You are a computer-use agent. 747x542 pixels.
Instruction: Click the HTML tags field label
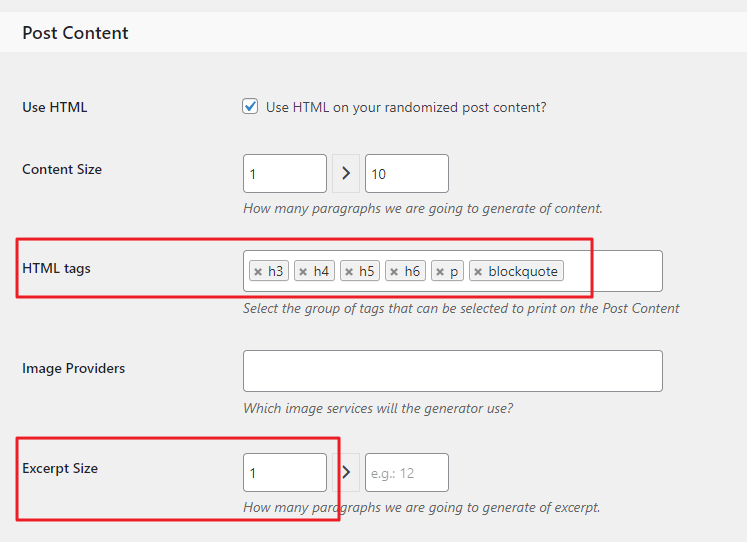[x=56, y=268]
